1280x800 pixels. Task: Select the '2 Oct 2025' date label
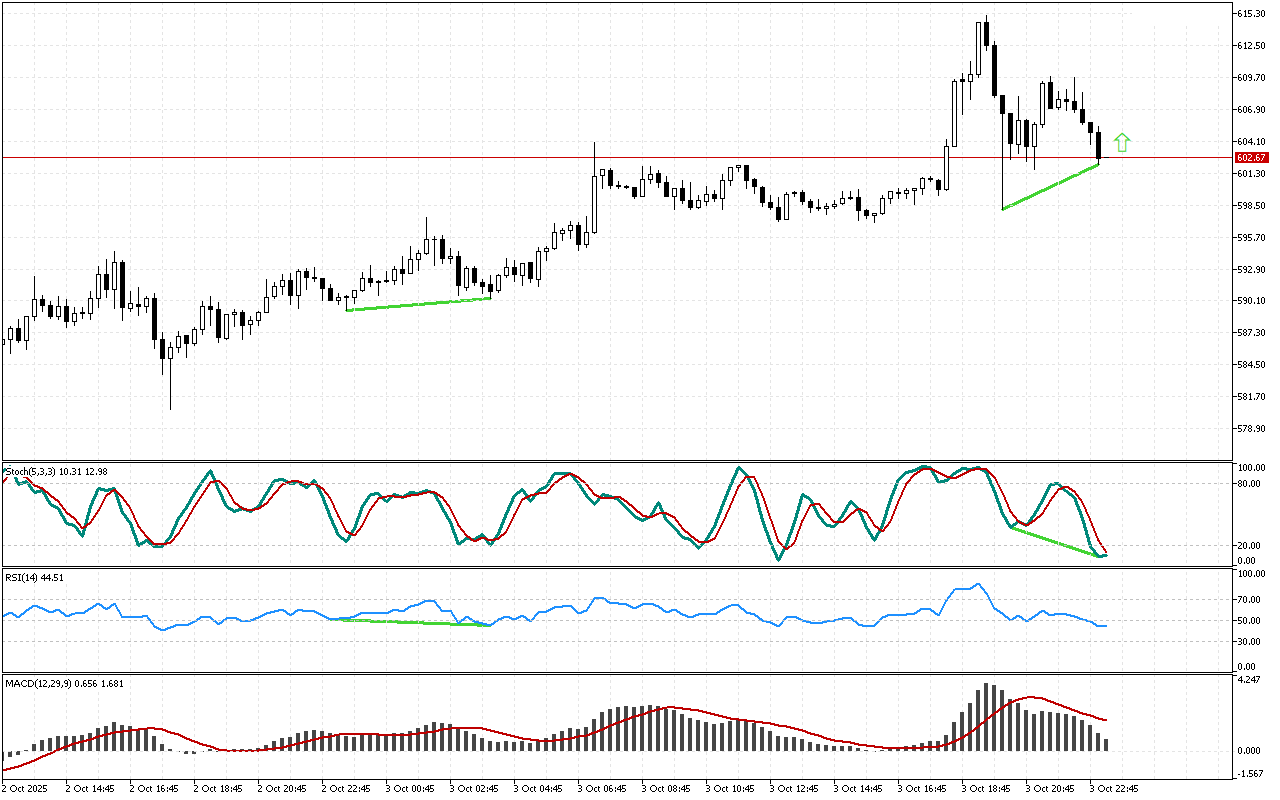click(x=27, y=788)
